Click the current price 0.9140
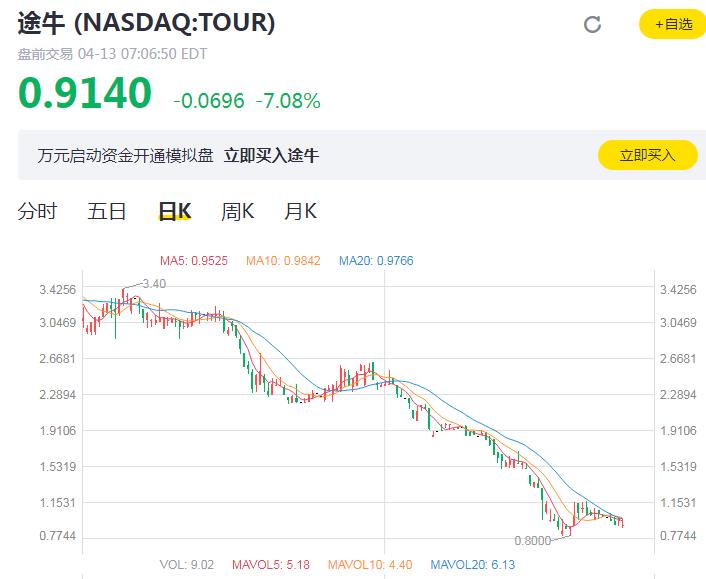The height and width of the screenshot is (579, 706). point(85,94)
